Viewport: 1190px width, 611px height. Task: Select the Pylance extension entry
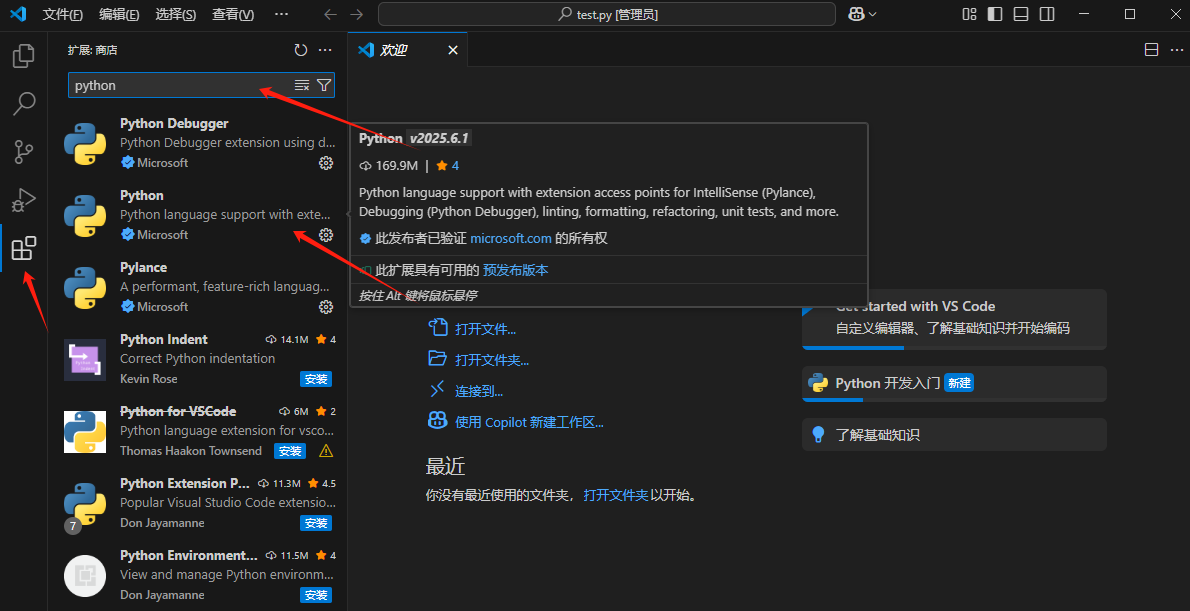tap(197, 288)
